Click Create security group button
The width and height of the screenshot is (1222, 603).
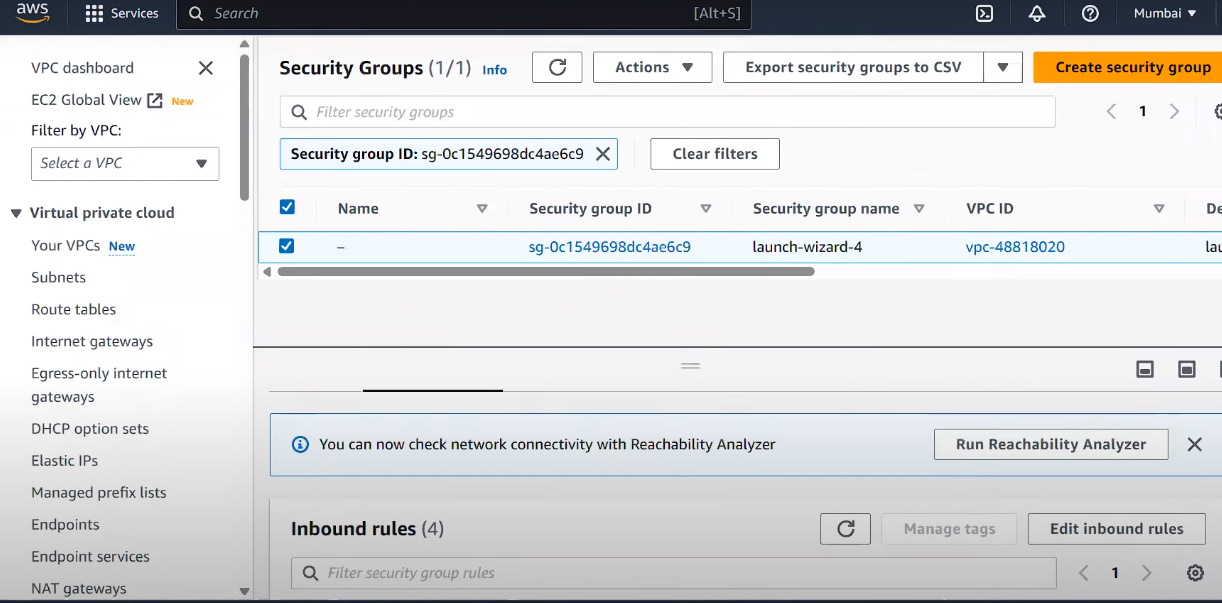(x=1128, y=67)
